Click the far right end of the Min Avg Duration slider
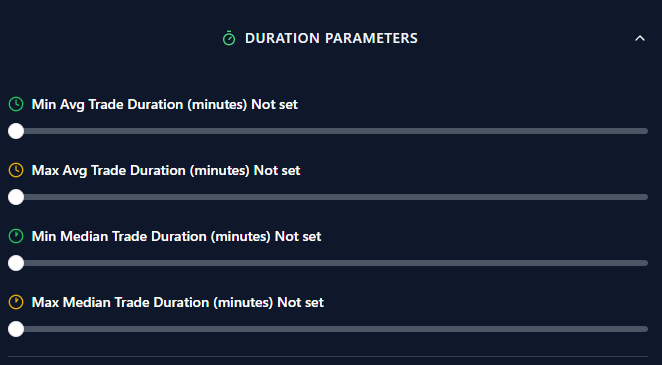Viewport: 662px width, 365px height. click(646, 131)
